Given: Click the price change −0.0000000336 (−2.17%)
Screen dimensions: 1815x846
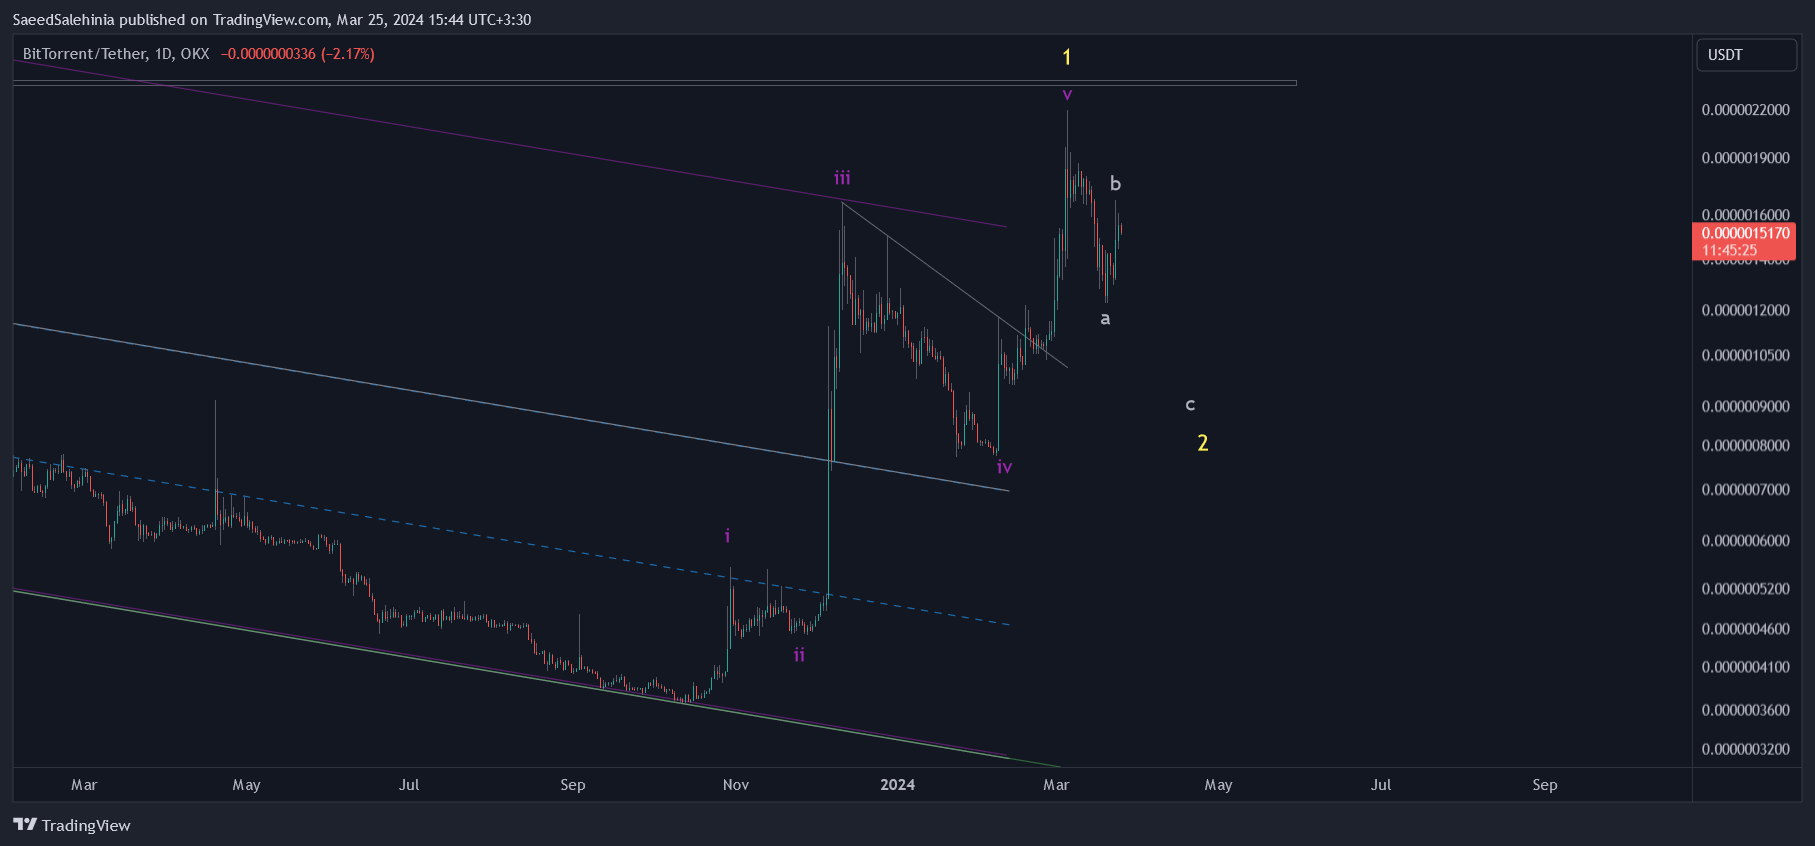Looking at the screenshot, I should pos(298,54).
